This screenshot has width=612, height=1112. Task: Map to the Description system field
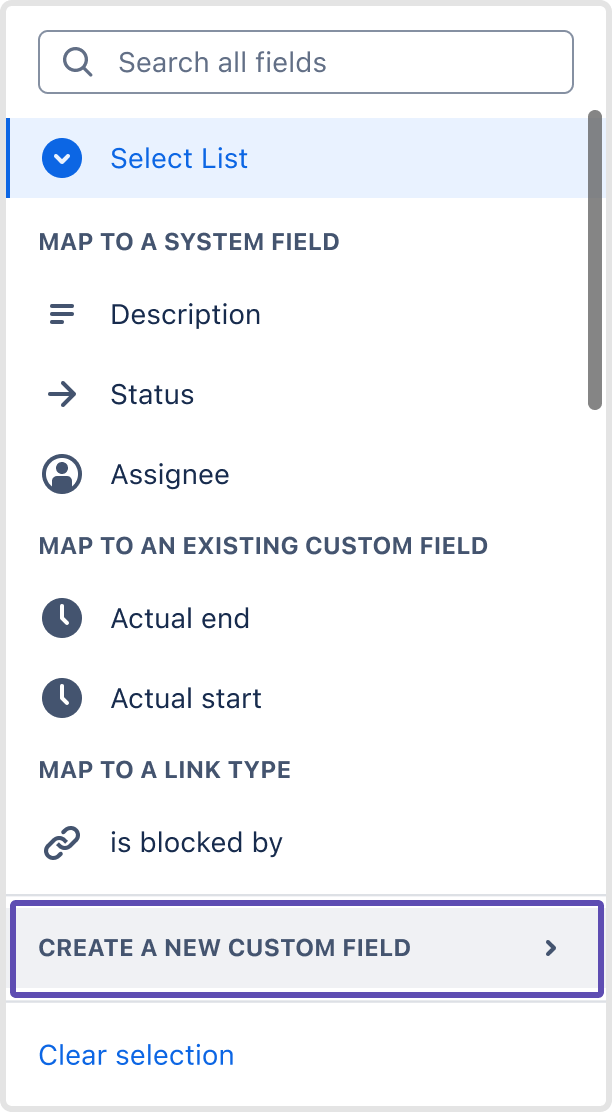click(296, 314)
